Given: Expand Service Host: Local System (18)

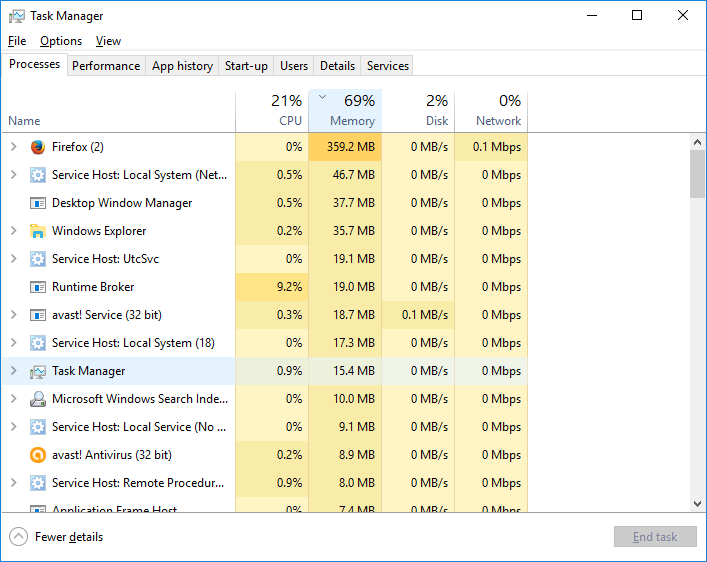Looking at the screenshot, I should tap(13, 343).
